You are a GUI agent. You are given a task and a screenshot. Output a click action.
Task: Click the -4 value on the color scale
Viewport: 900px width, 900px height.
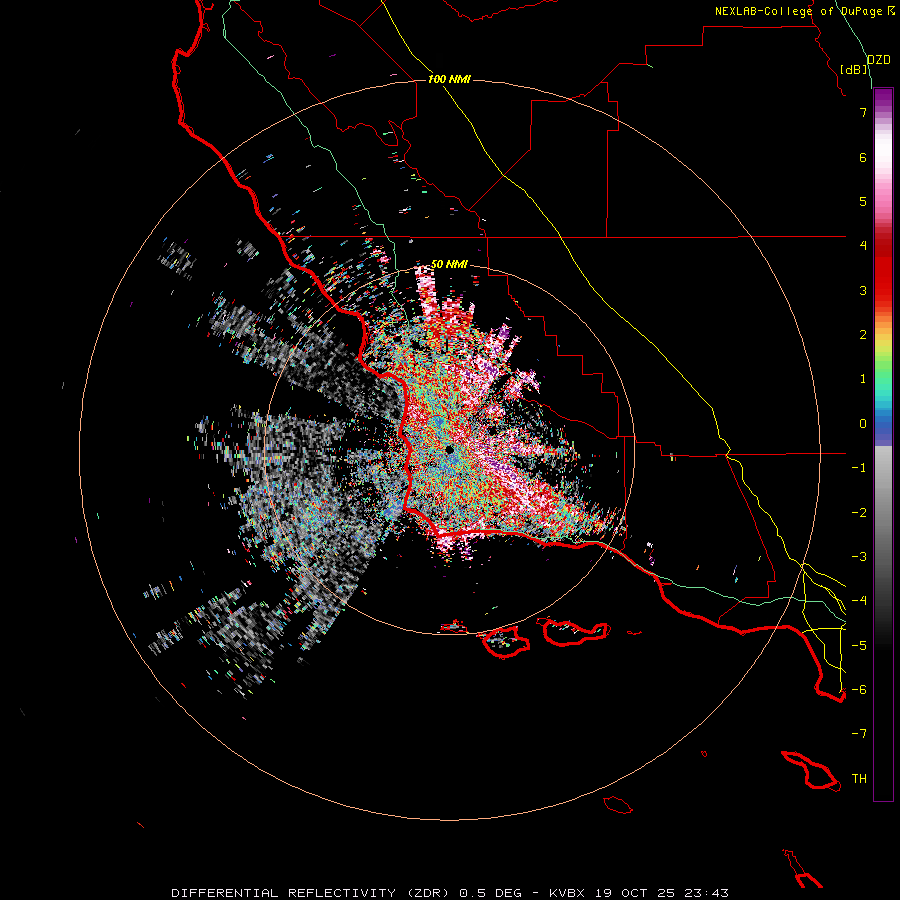pos(859,601)
